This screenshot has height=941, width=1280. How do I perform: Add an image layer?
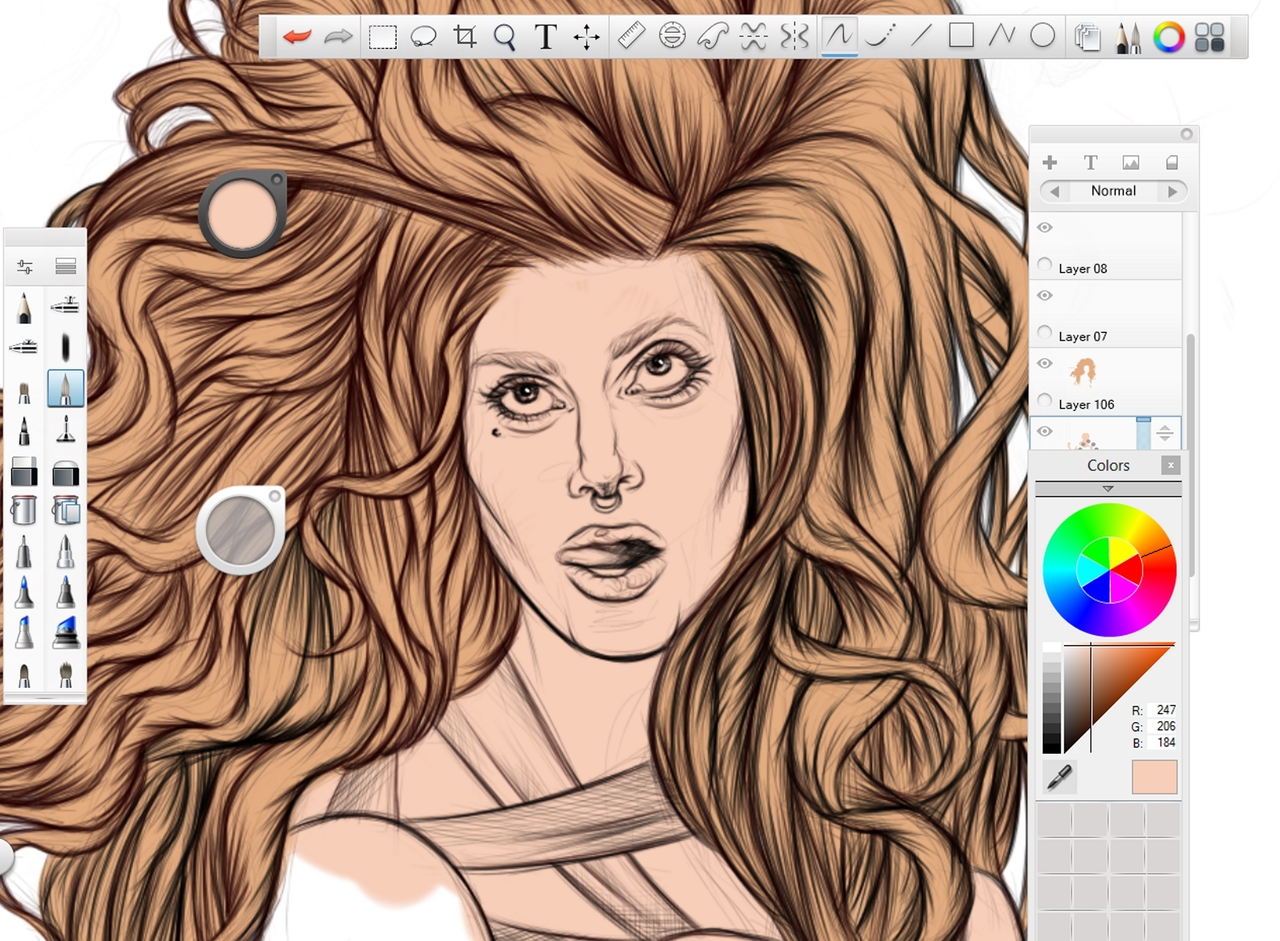tap(1131, 162)
